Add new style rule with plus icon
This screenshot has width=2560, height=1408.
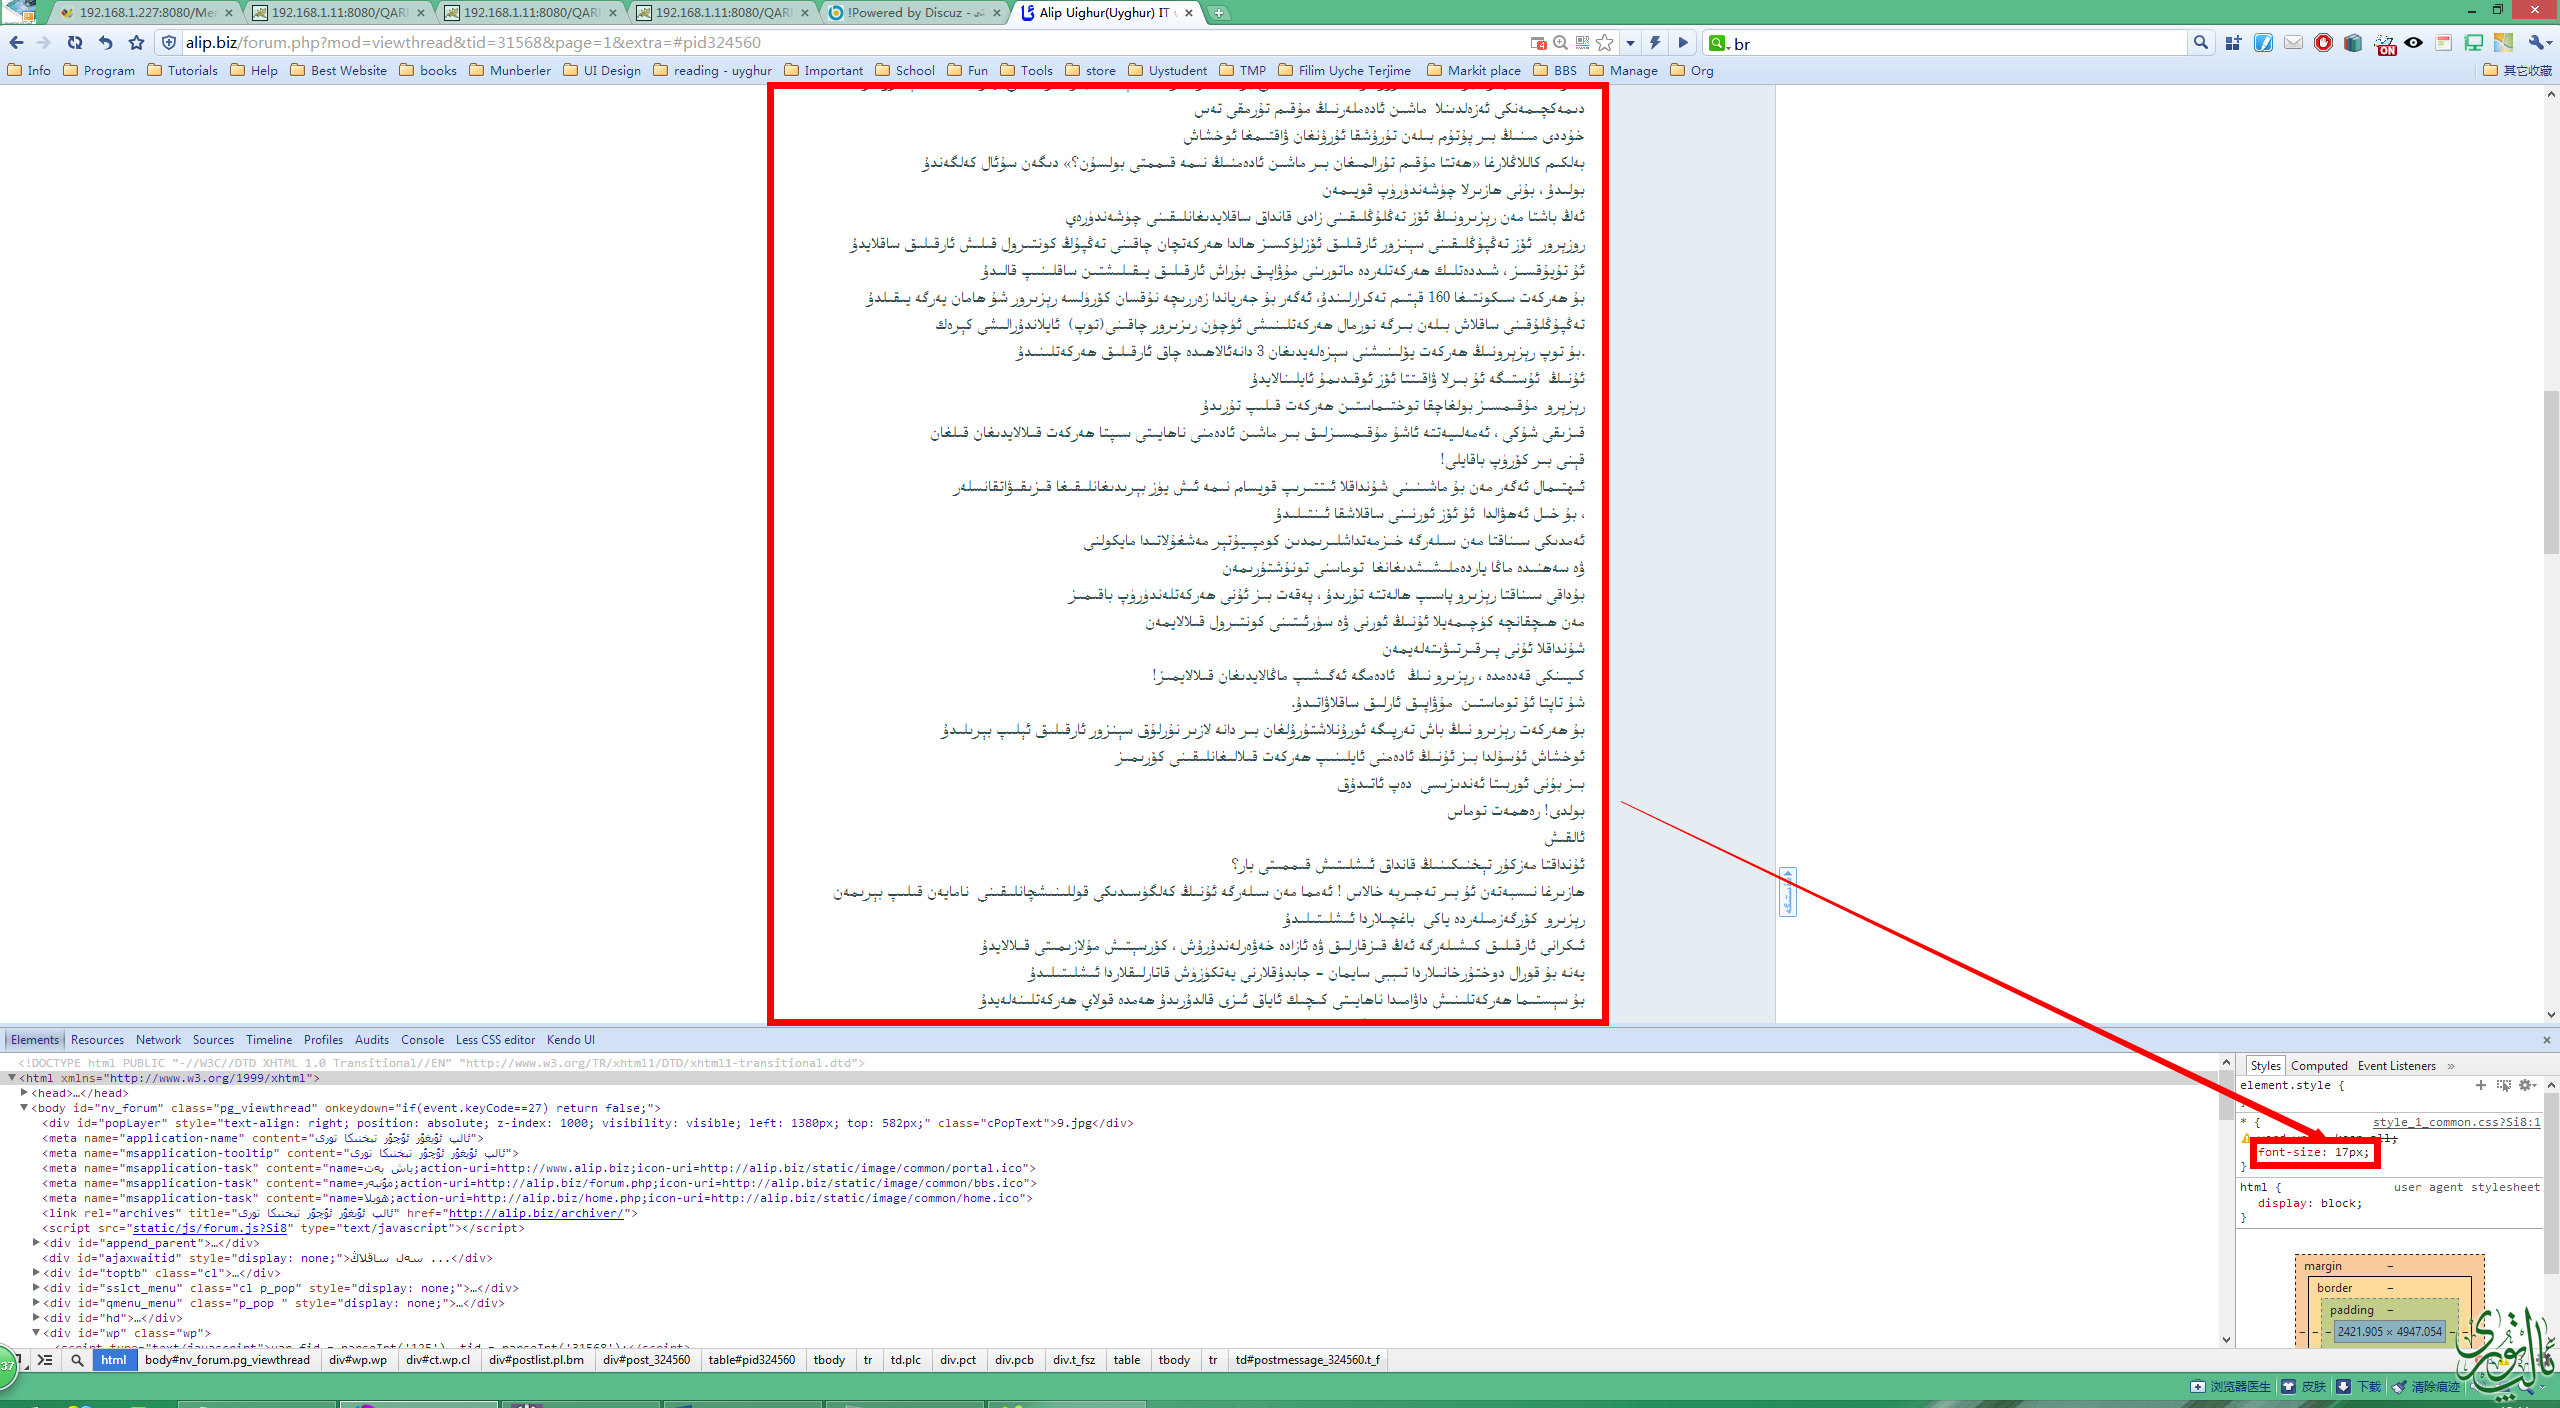(2480, 1085)
